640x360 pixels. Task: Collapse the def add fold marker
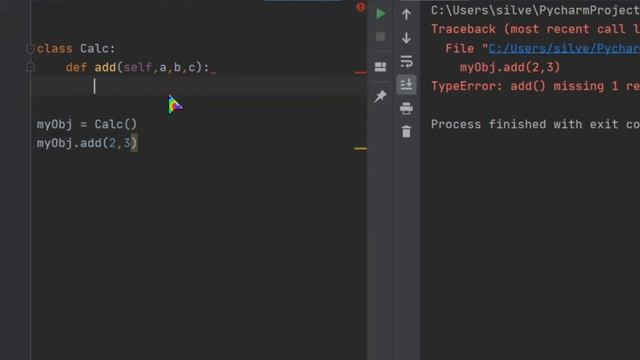click(31, 67)
